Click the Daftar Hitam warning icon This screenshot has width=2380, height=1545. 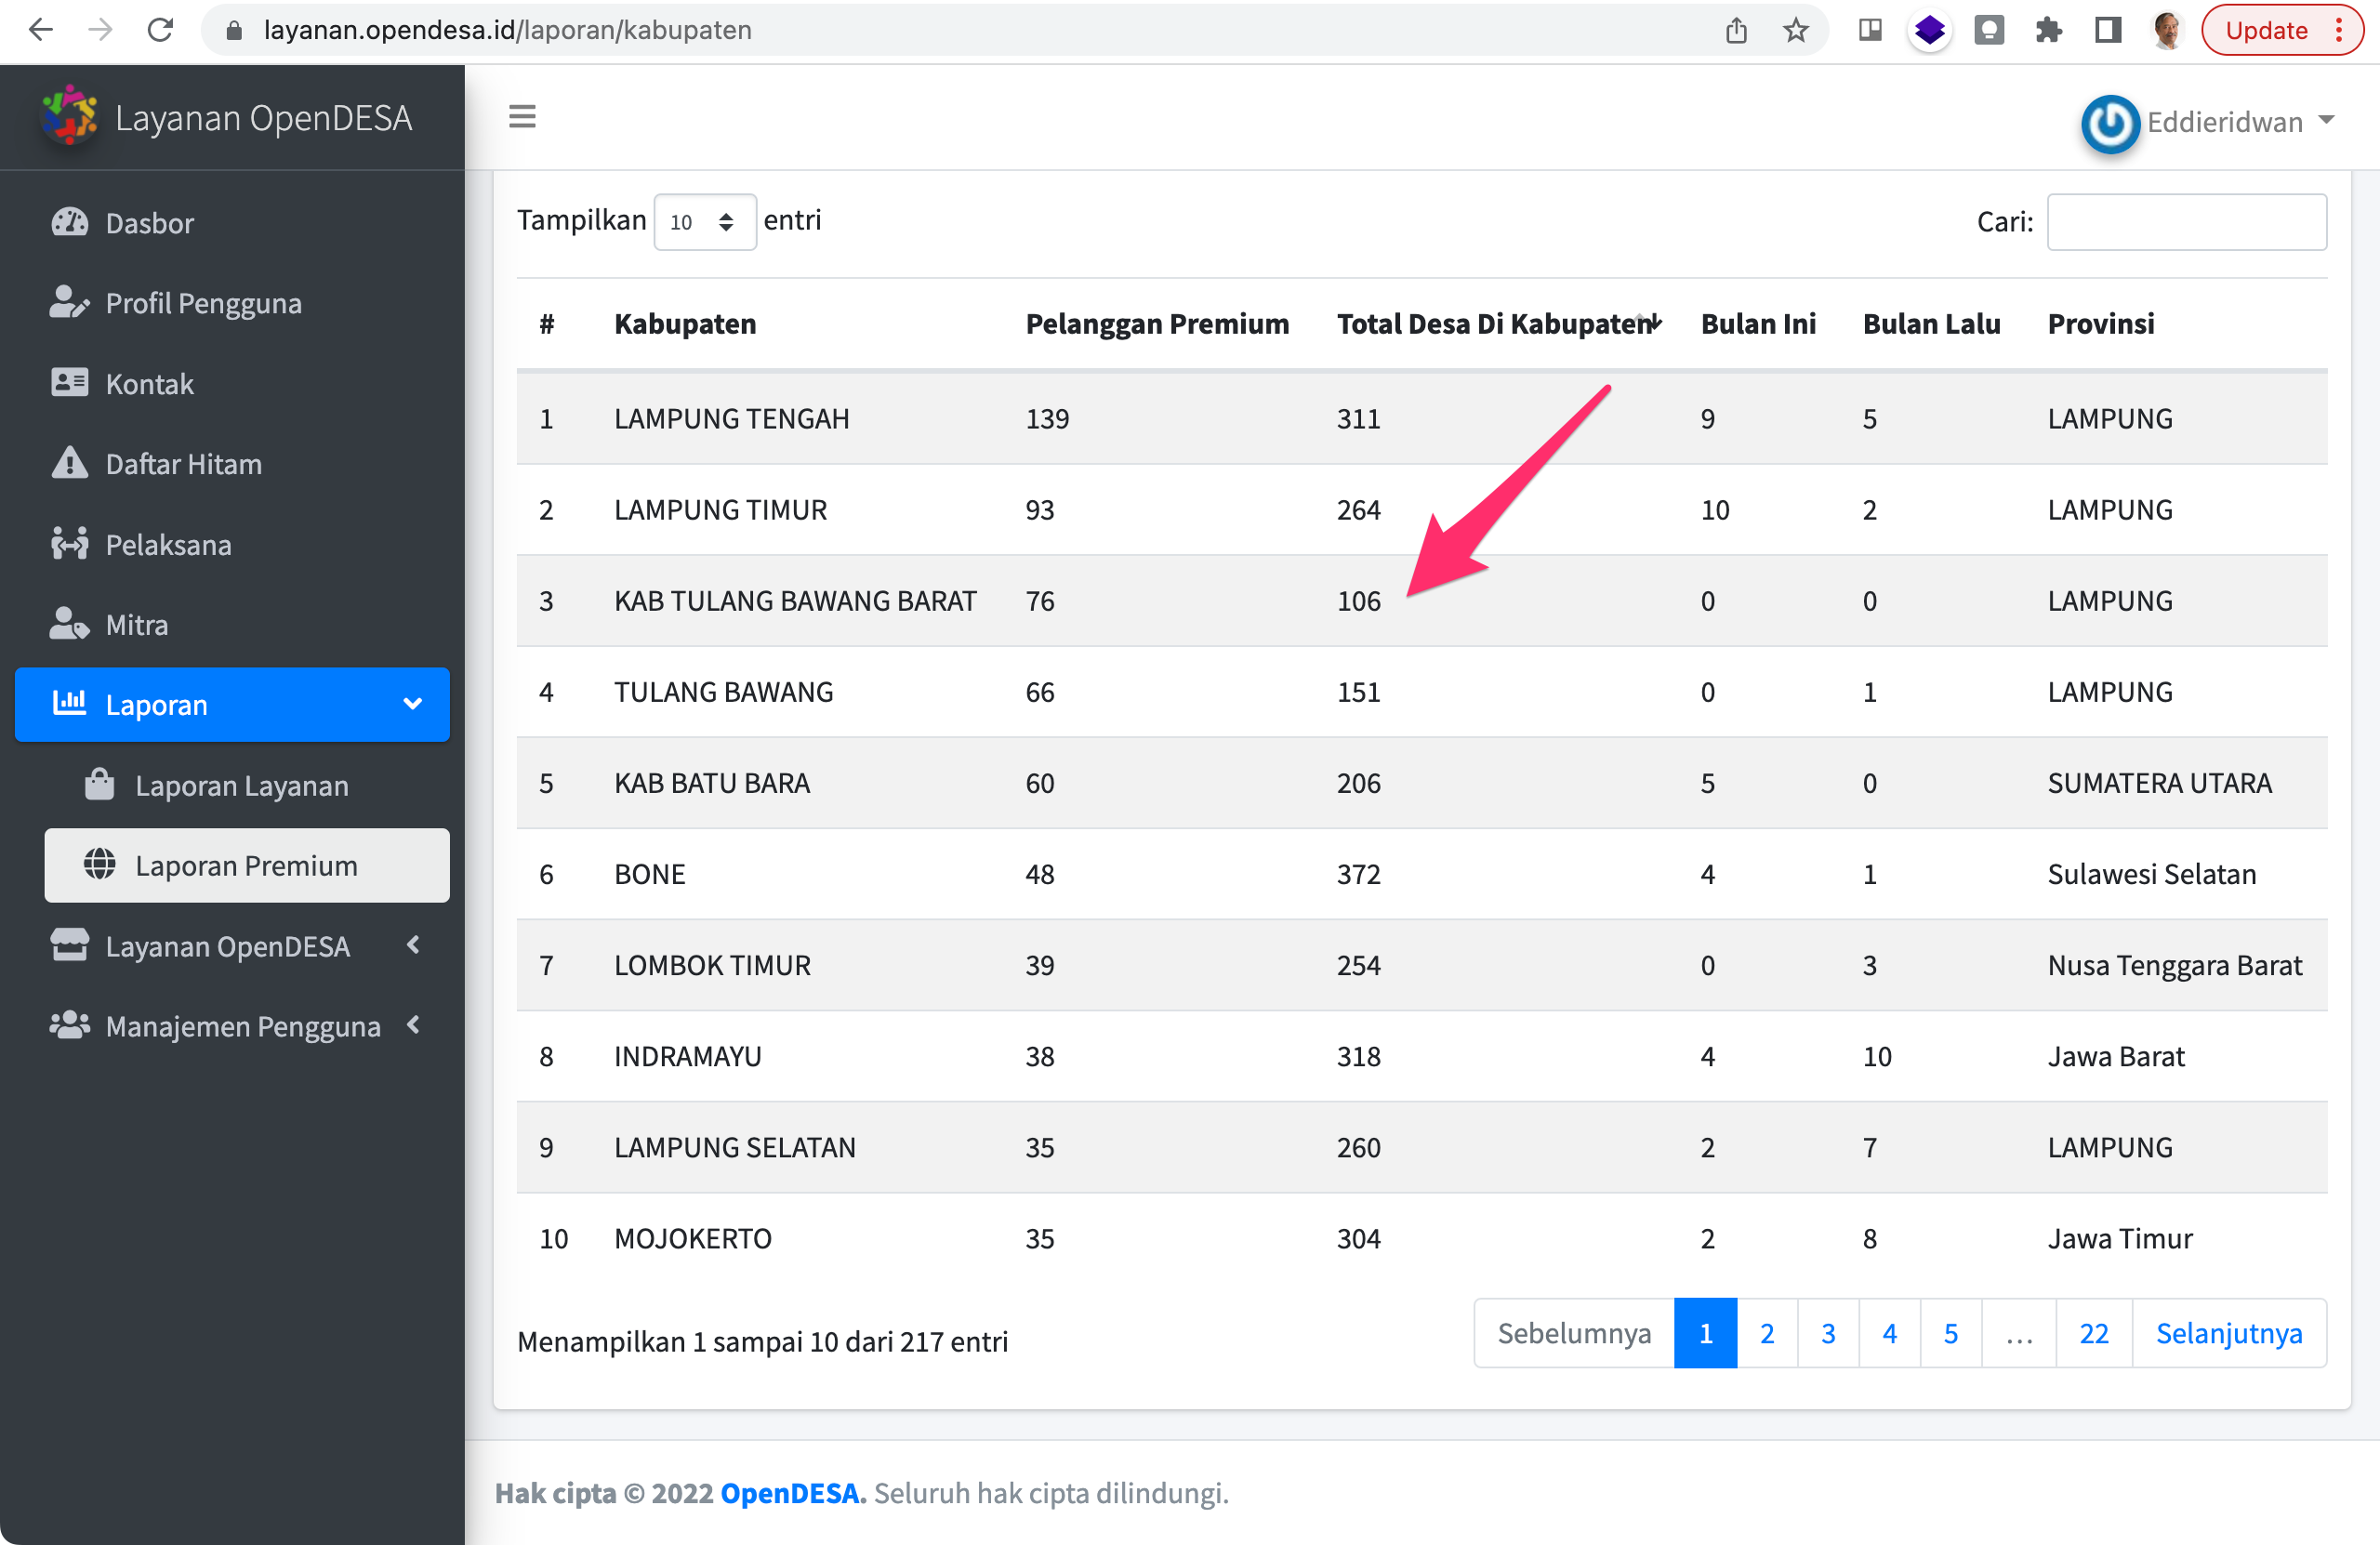point(70,463)
